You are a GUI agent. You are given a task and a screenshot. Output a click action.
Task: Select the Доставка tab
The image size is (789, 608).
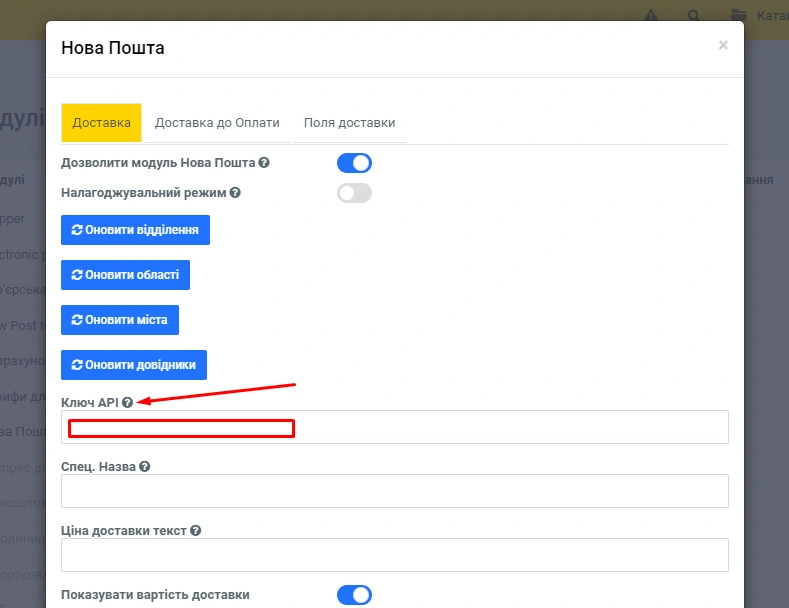point(102,123)
